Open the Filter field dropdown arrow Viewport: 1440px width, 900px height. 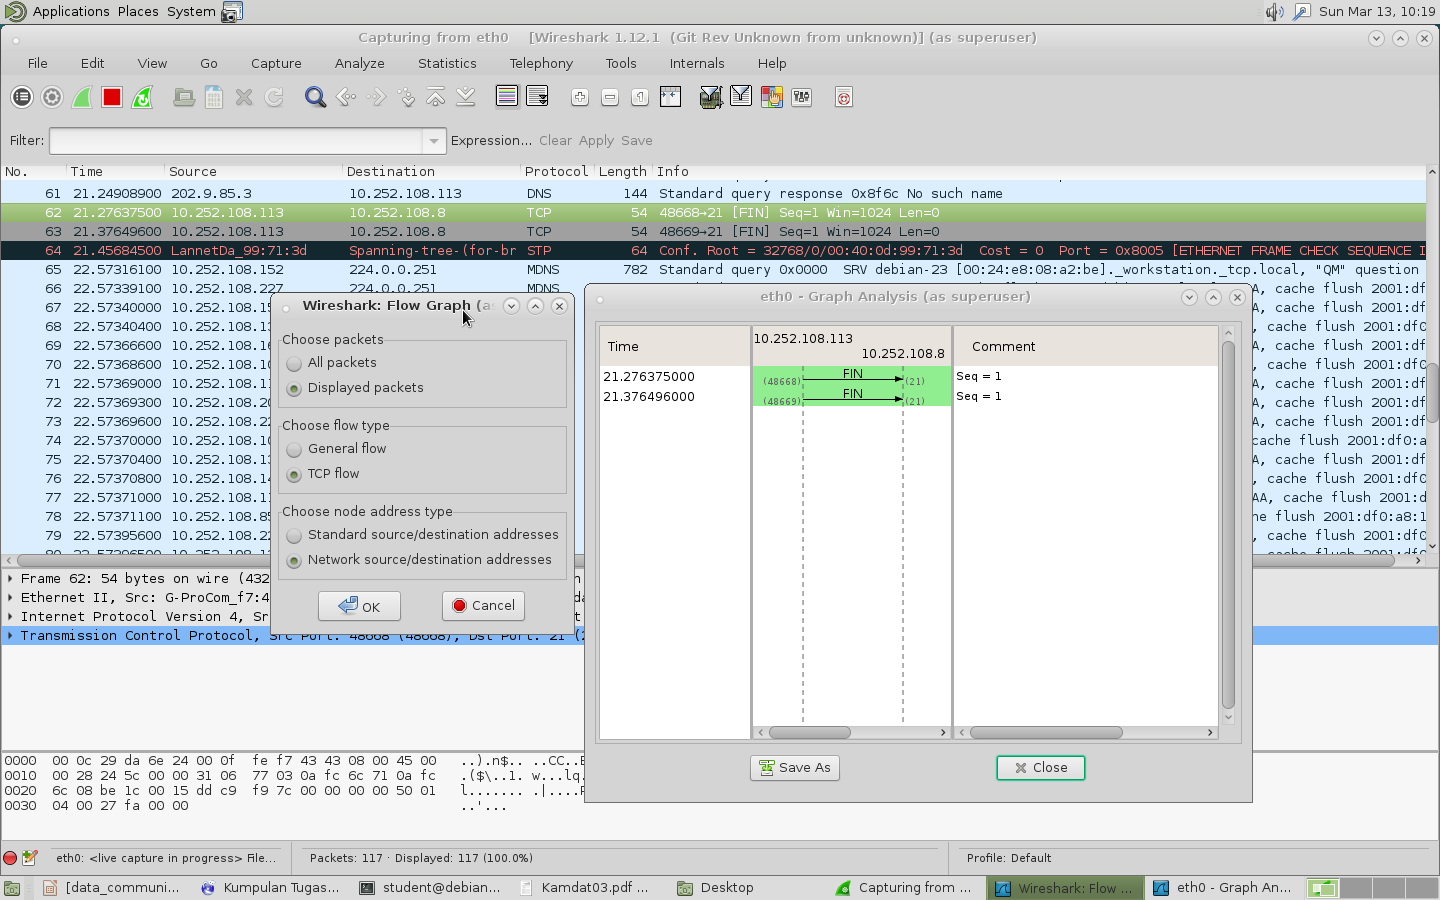pos(433,141)
